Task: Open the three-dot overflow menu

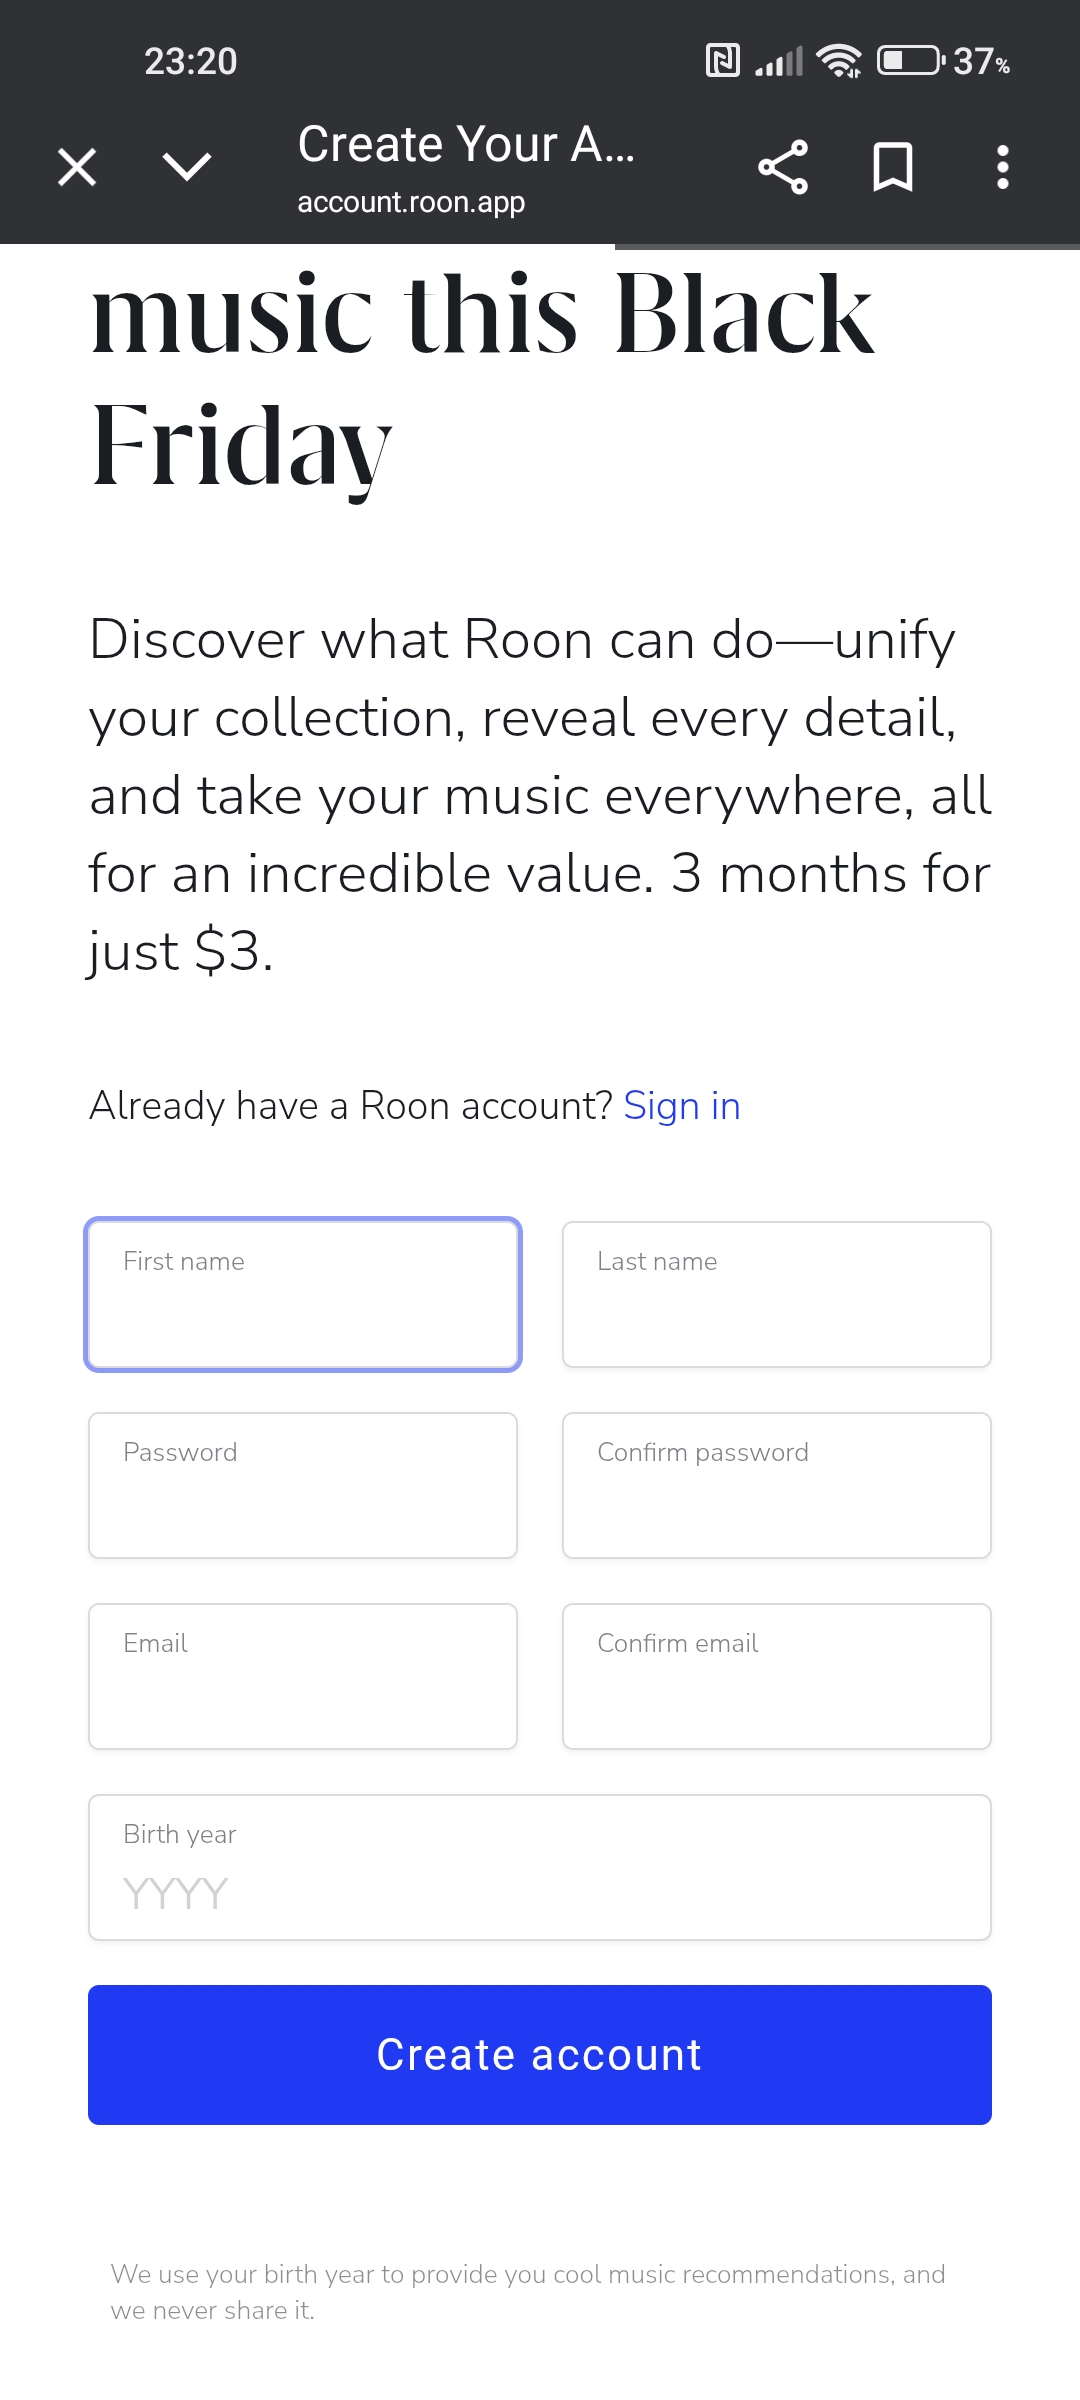Action: pyautogui.click(x=1003, y=167)
